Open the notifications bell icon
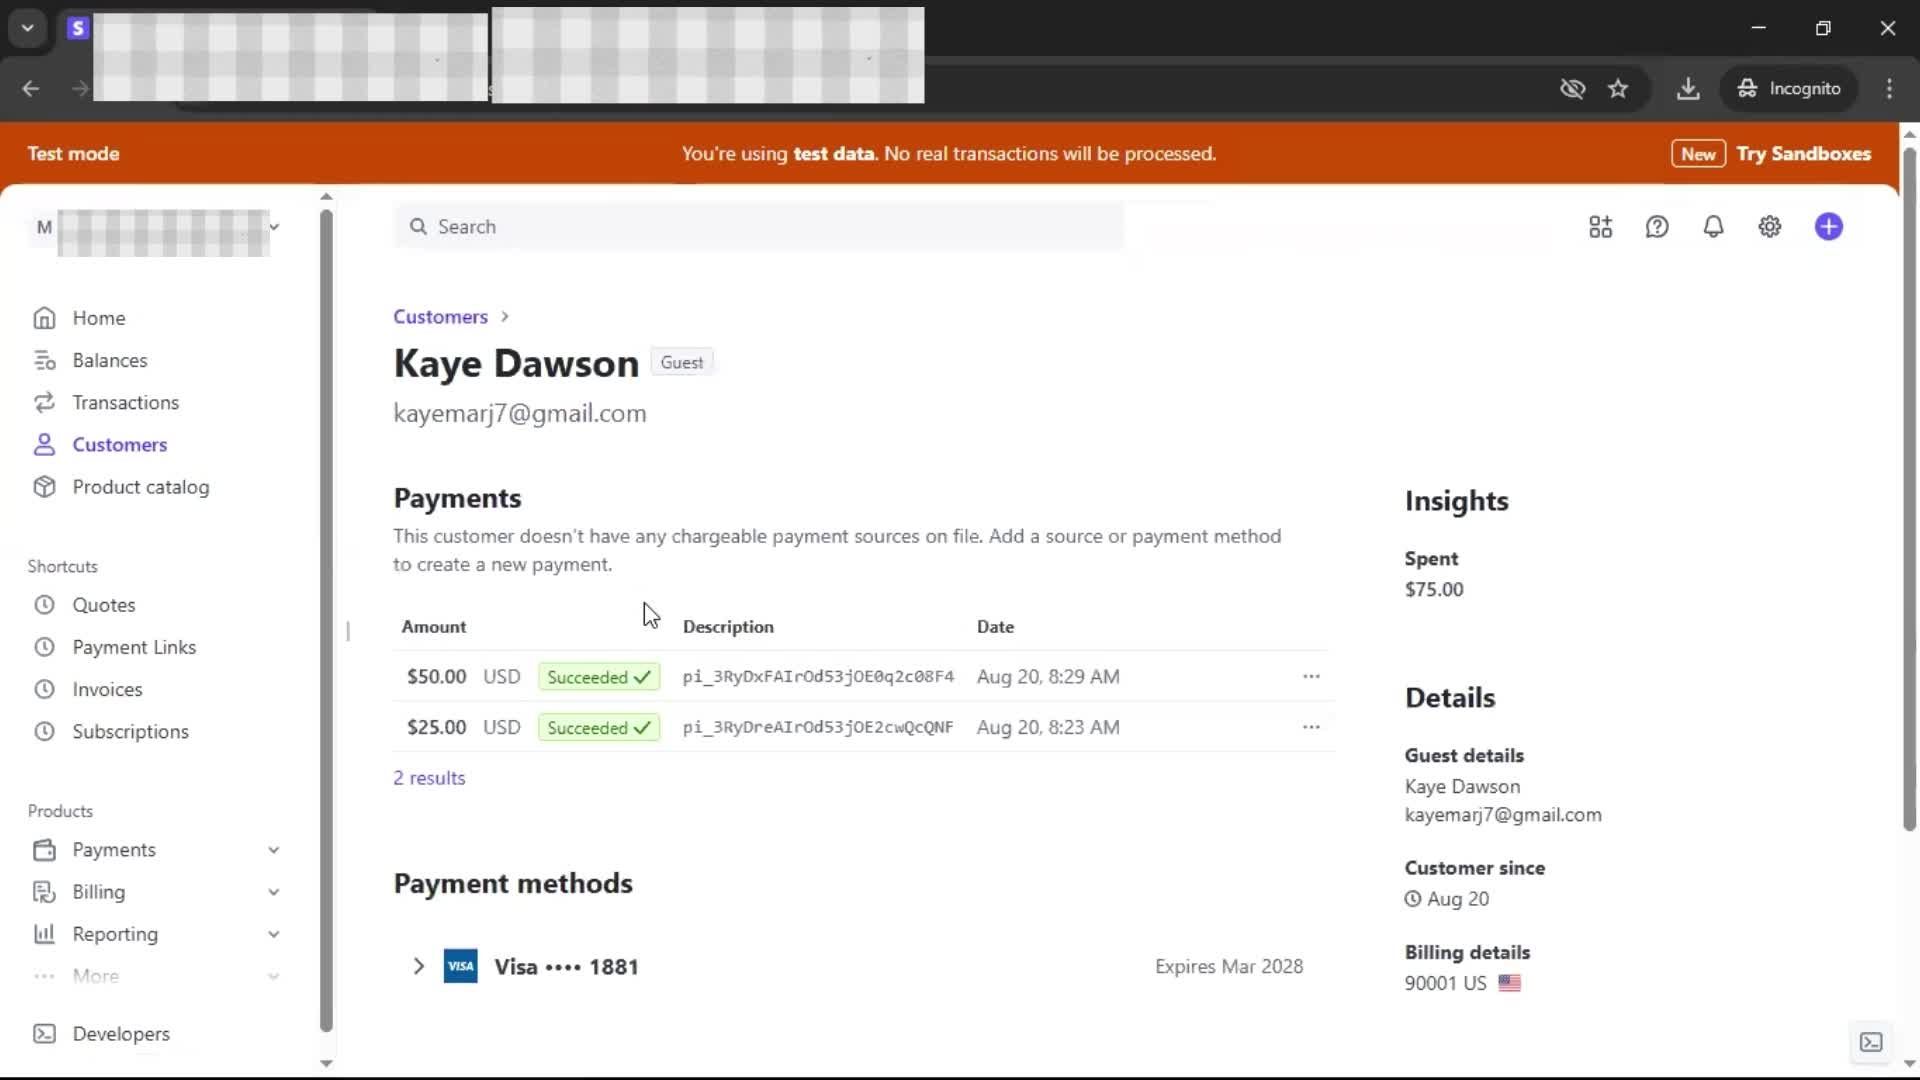 click(x=1713, y=227)
